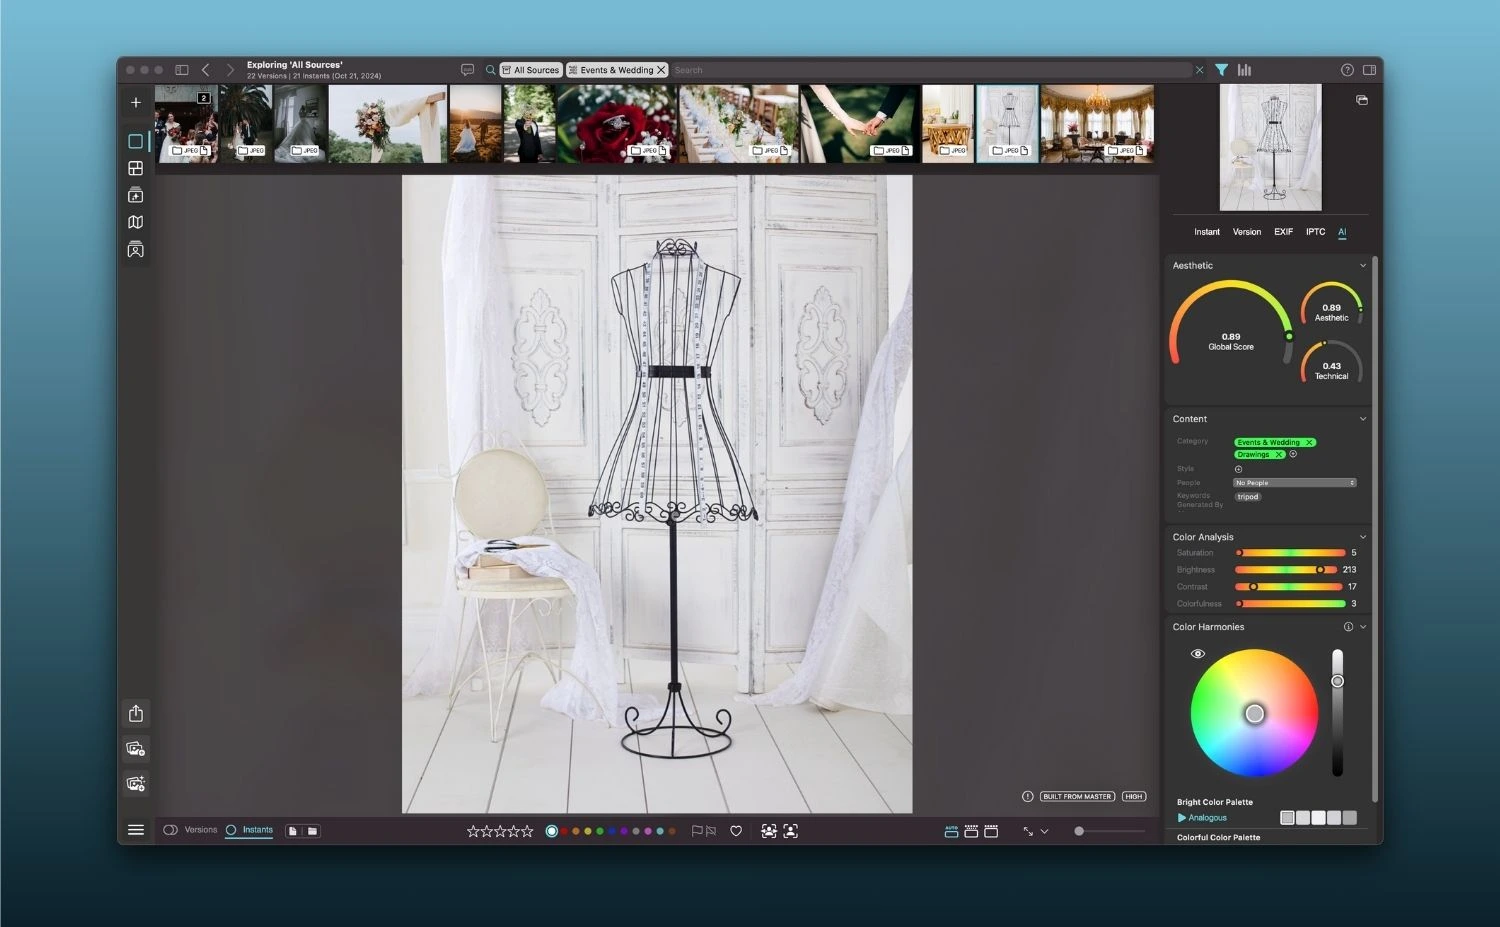The width and height of the screenshot is (1500, 927).
Task: Open the zoom options chevron in bottom bar
Action: pos(1045,831)
